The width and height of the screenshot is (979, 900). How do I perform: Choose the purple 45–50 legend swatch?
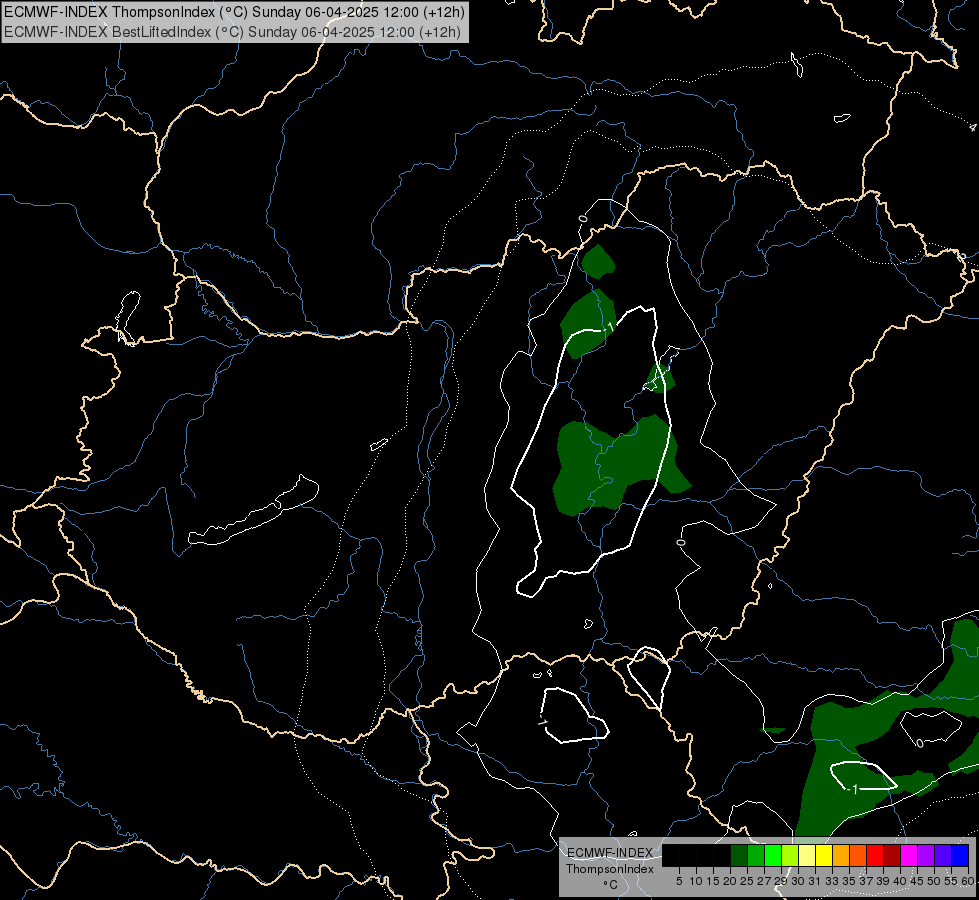926,855
